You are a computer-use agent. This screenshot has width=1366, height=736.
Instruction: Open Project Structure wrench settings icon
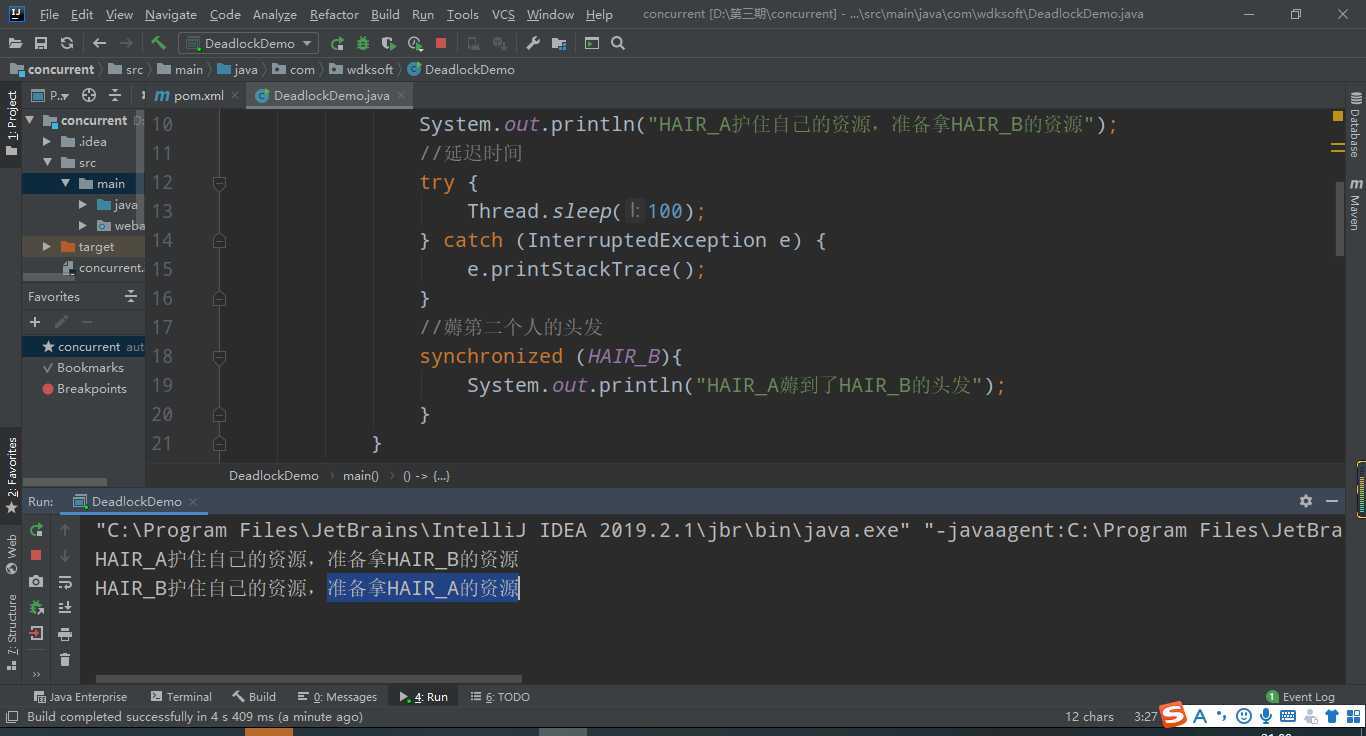click(x=533, y=43)
